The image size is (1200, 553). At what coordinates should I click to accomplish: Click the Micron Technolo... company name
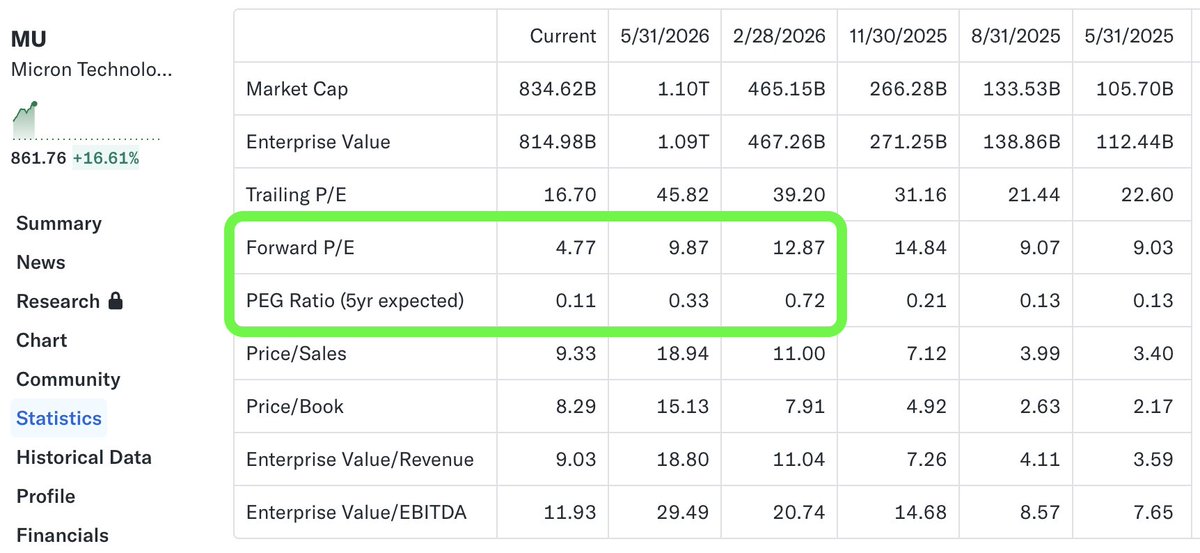pos(92,70)
